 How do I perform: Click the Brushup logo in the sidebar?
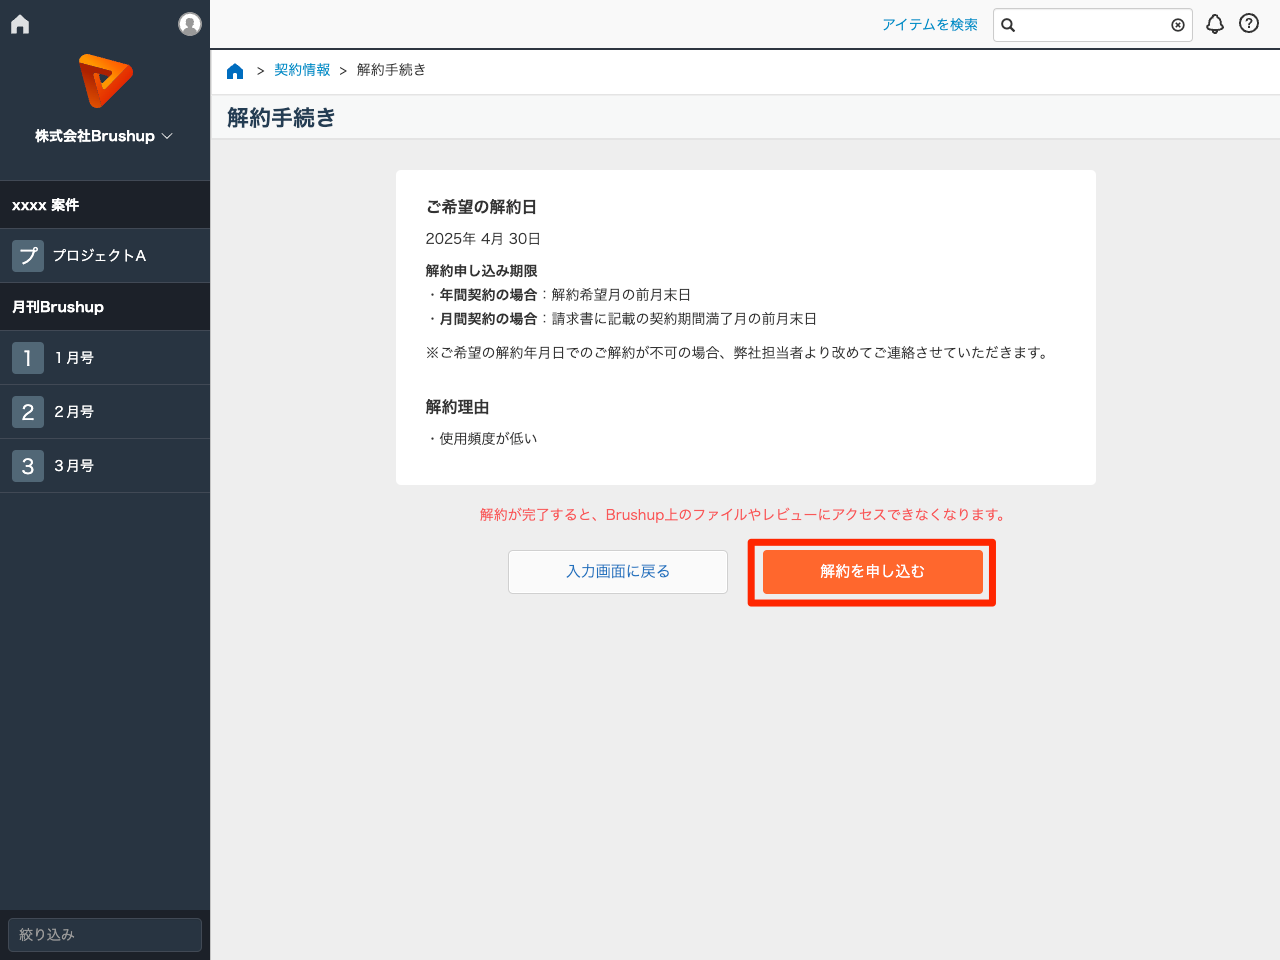[x=105, y=81]
